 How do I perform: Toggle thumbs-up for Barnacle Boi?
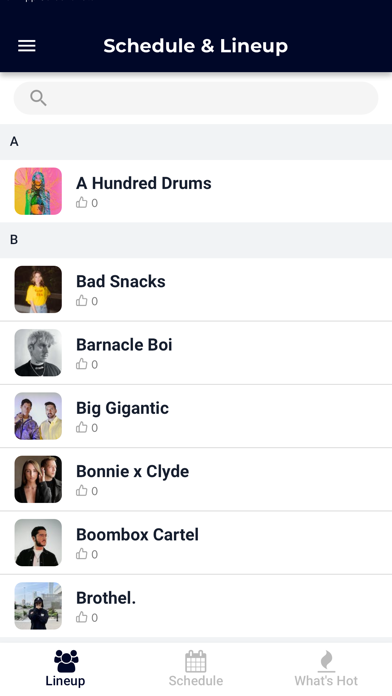click(82, 364)
